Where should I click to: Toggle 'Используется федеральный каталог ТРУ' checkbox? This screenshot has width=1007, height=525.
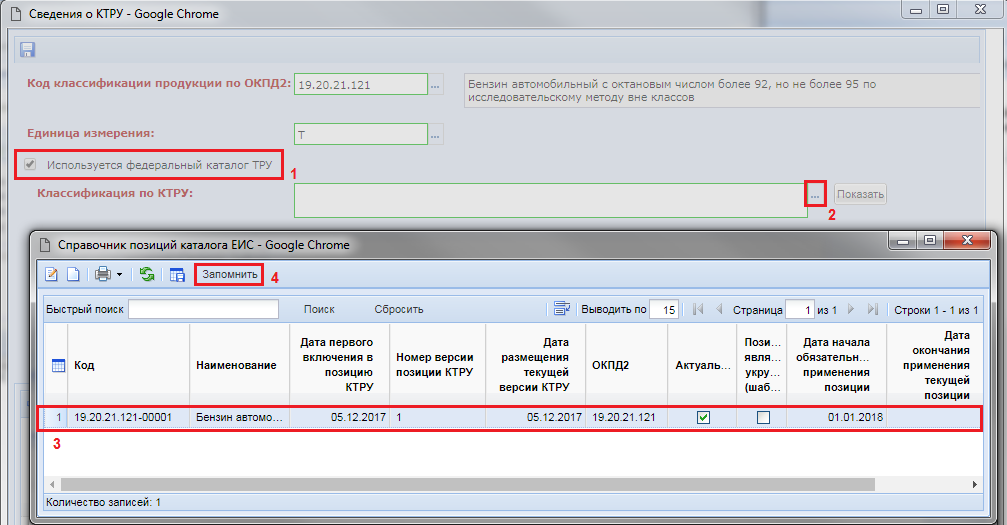[x=30, y=164]
